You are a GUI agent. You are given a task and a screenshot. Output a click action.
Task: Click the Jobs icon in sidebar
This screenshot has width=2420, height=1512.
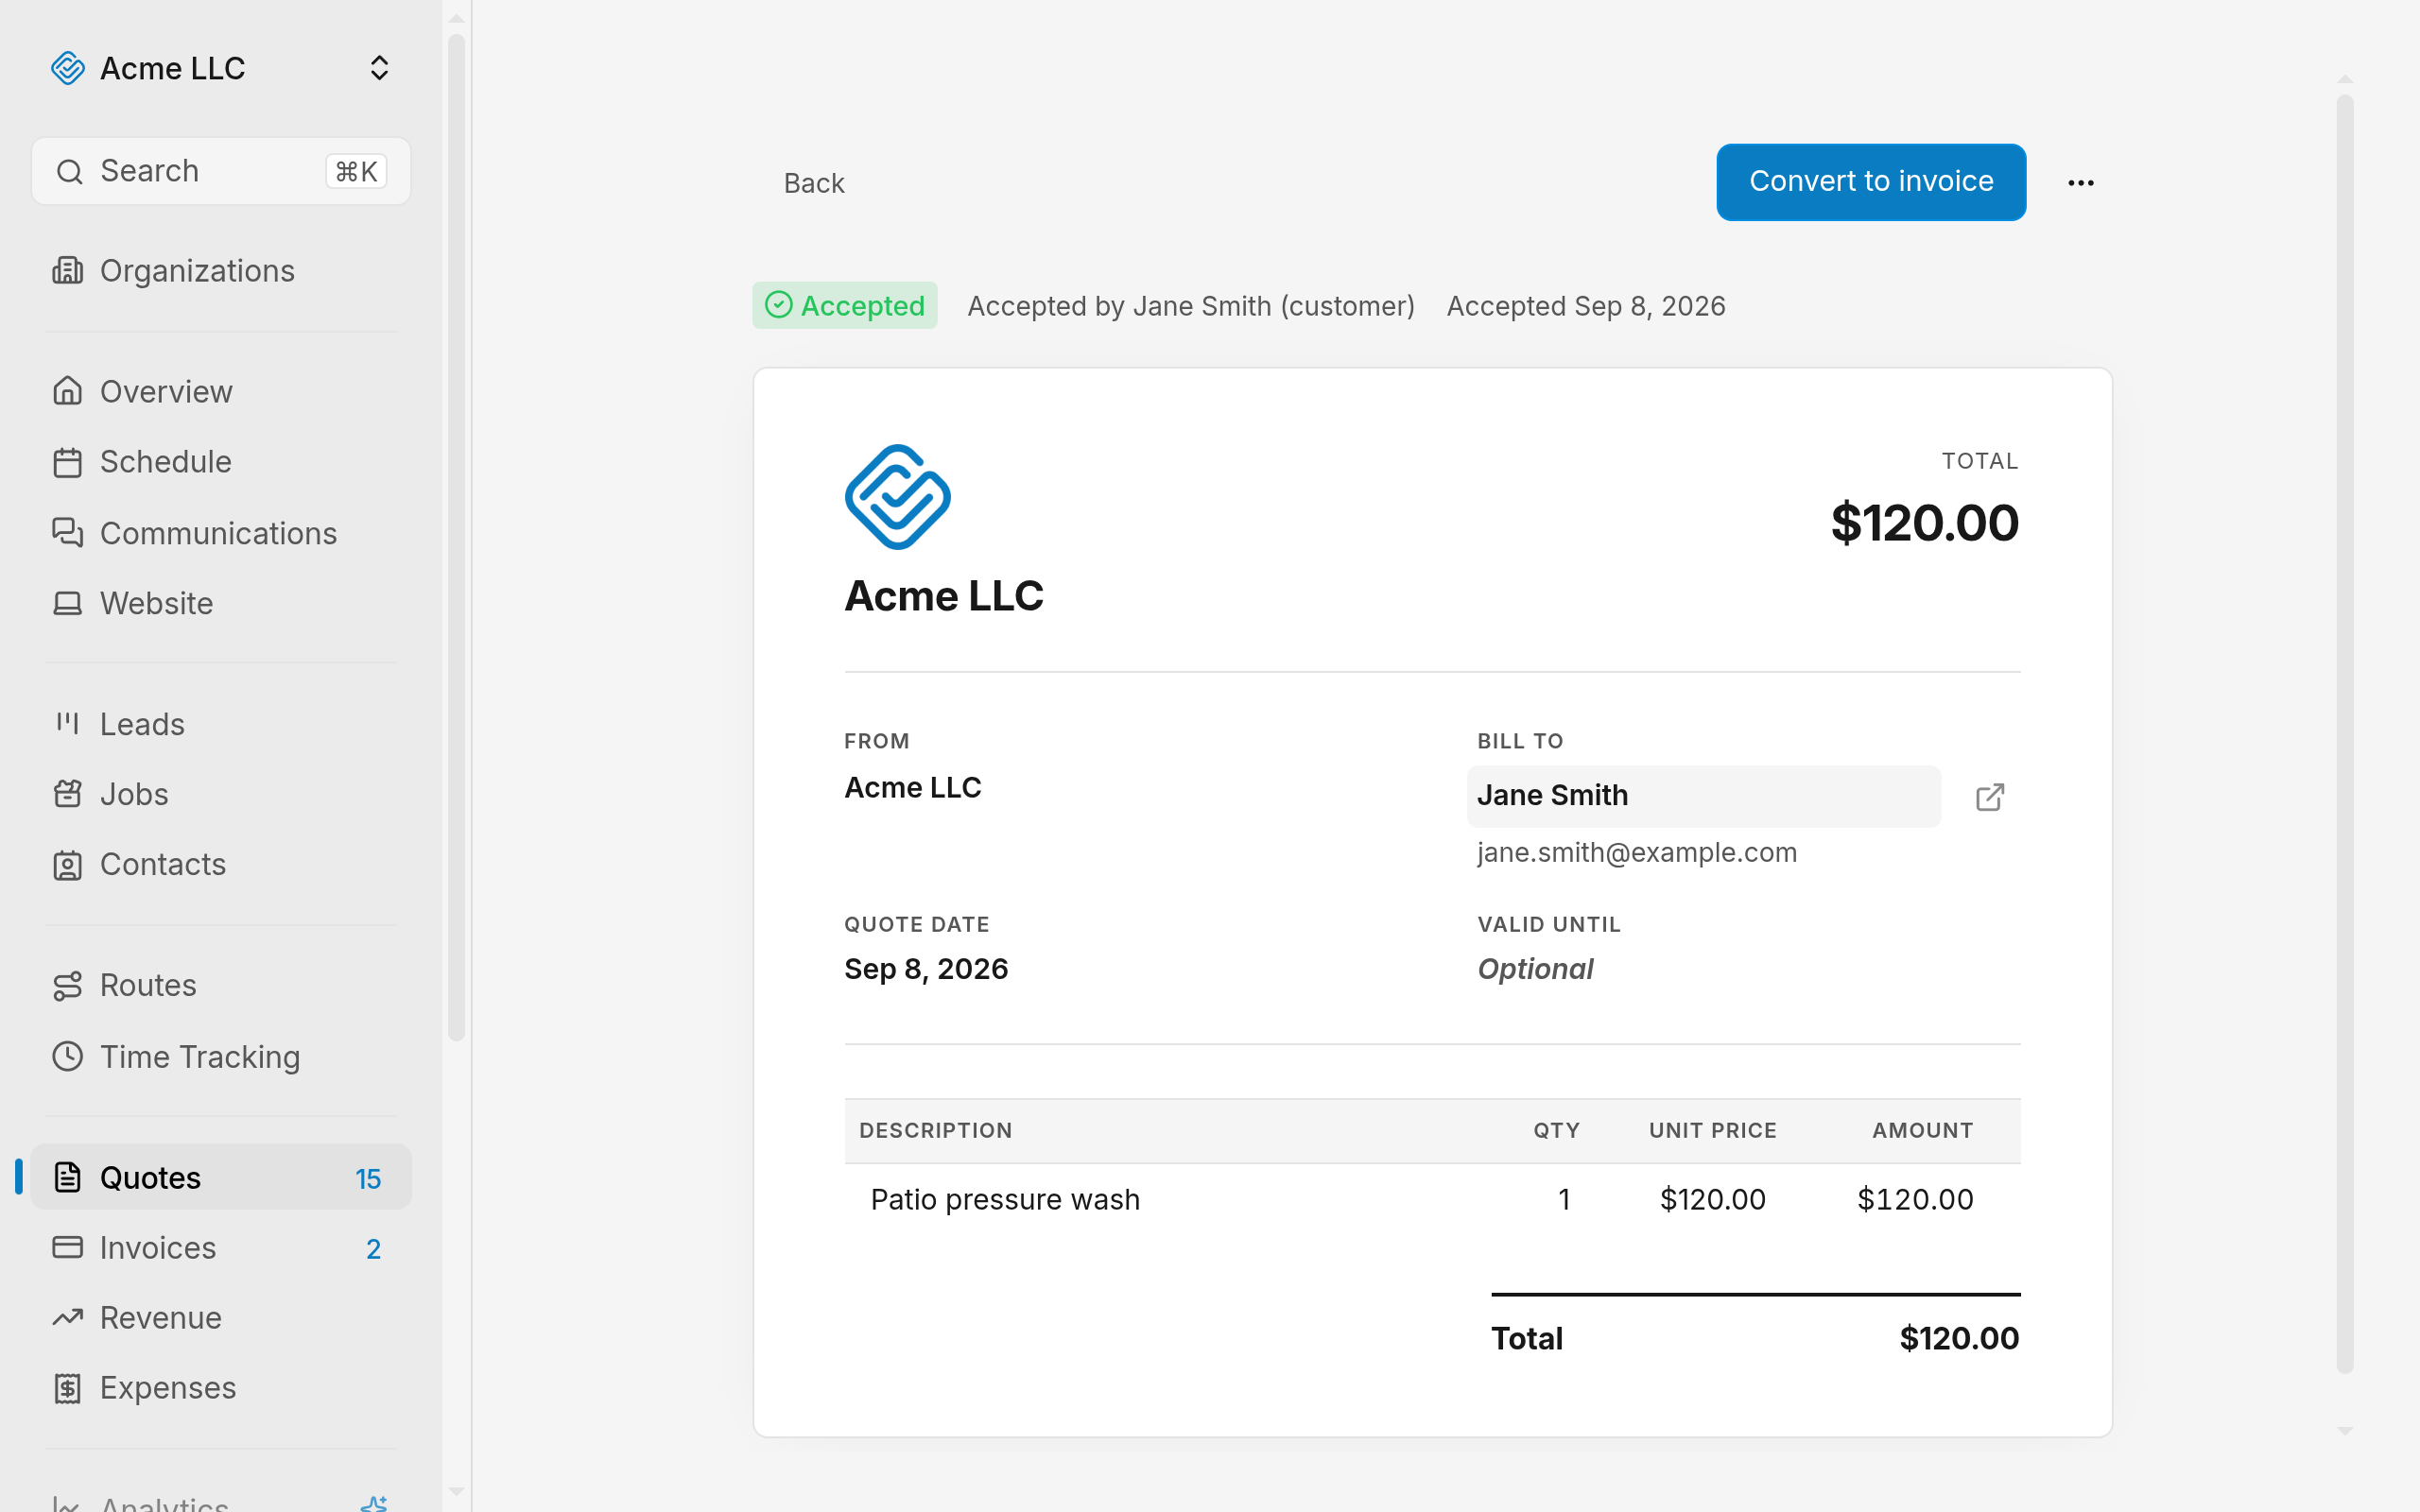click(67, 794)
